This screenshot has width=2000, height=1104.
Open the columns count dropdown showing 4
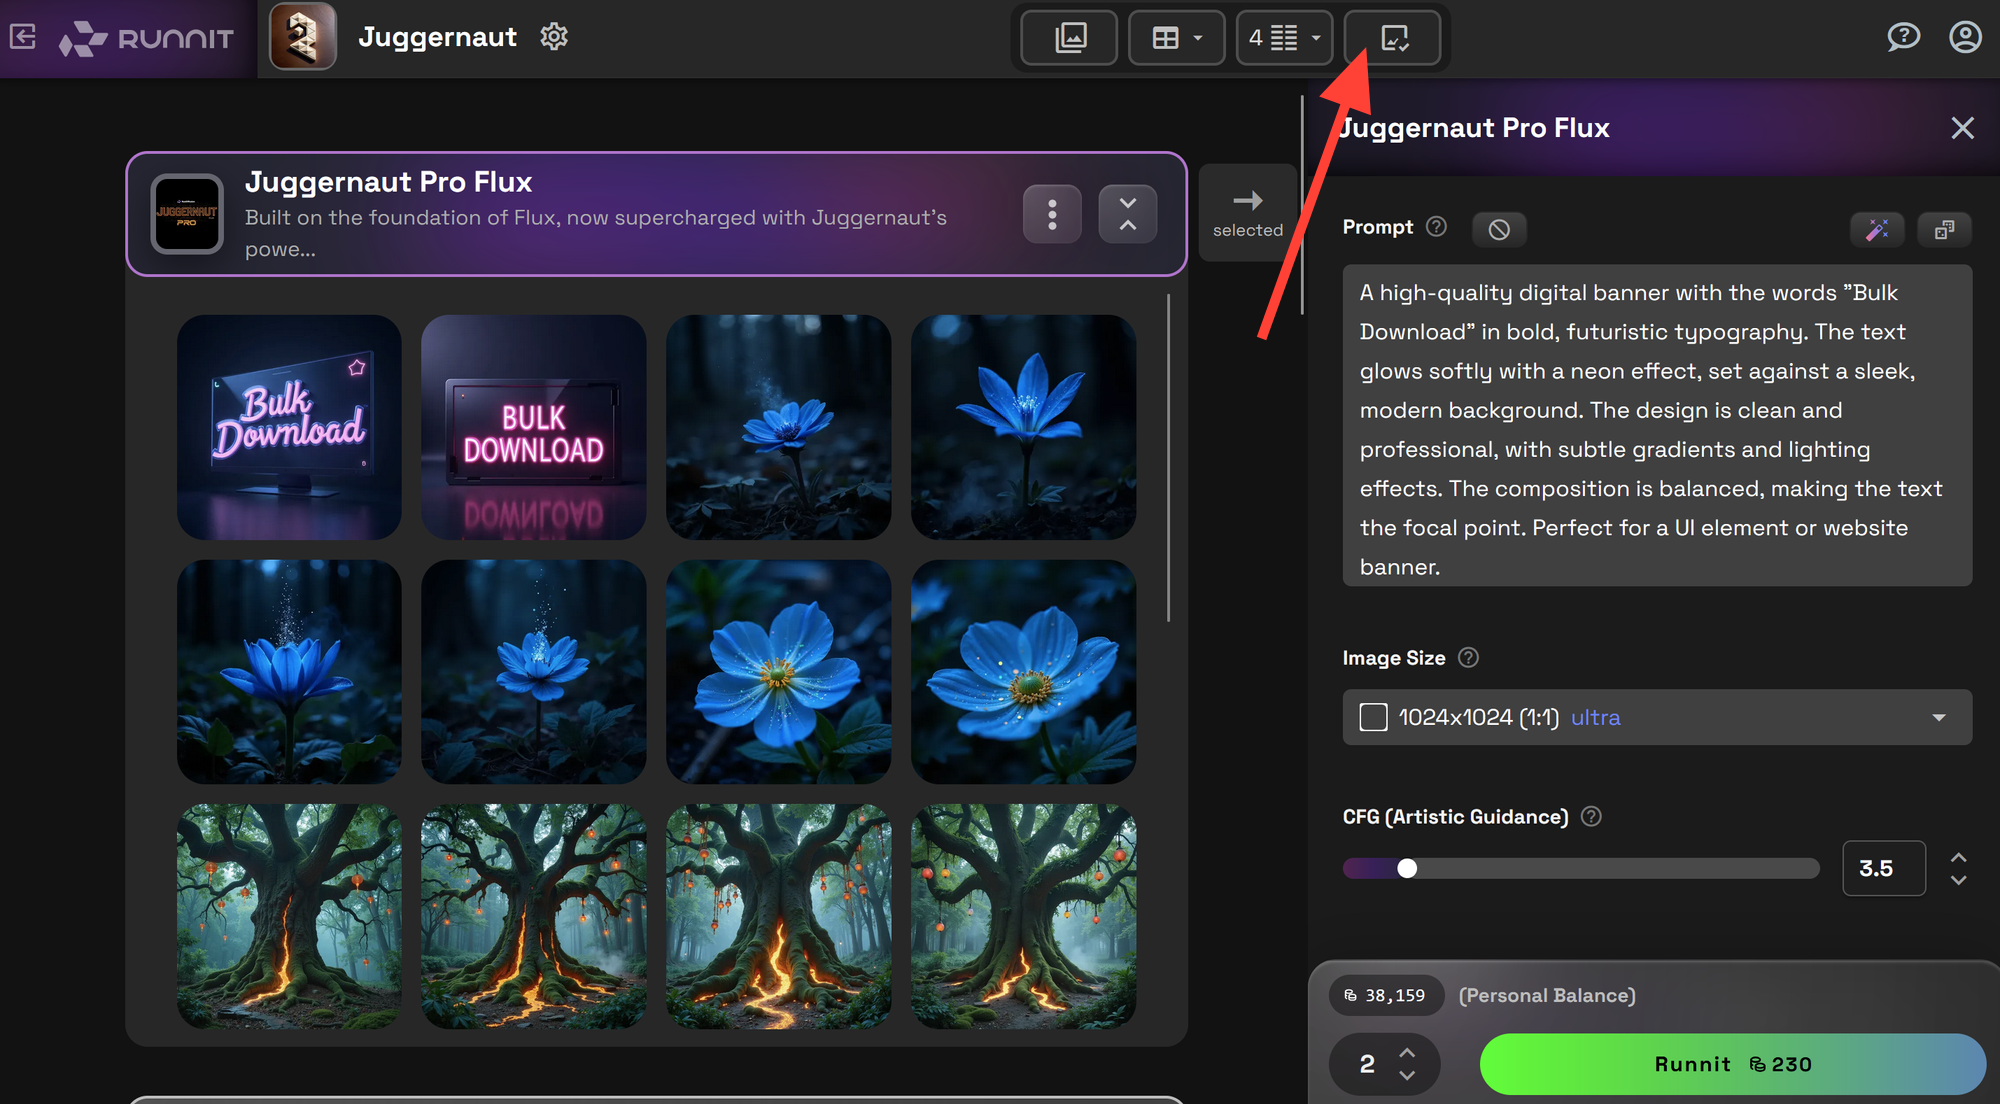(x=1283, y=37)
